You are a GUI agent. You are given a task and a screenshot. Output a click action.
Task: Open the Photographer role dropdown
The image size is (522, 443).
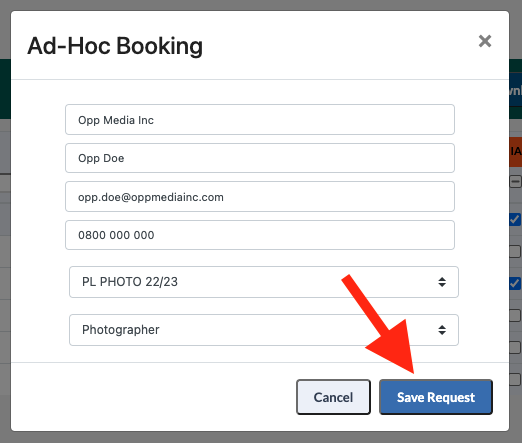[264, 330]
